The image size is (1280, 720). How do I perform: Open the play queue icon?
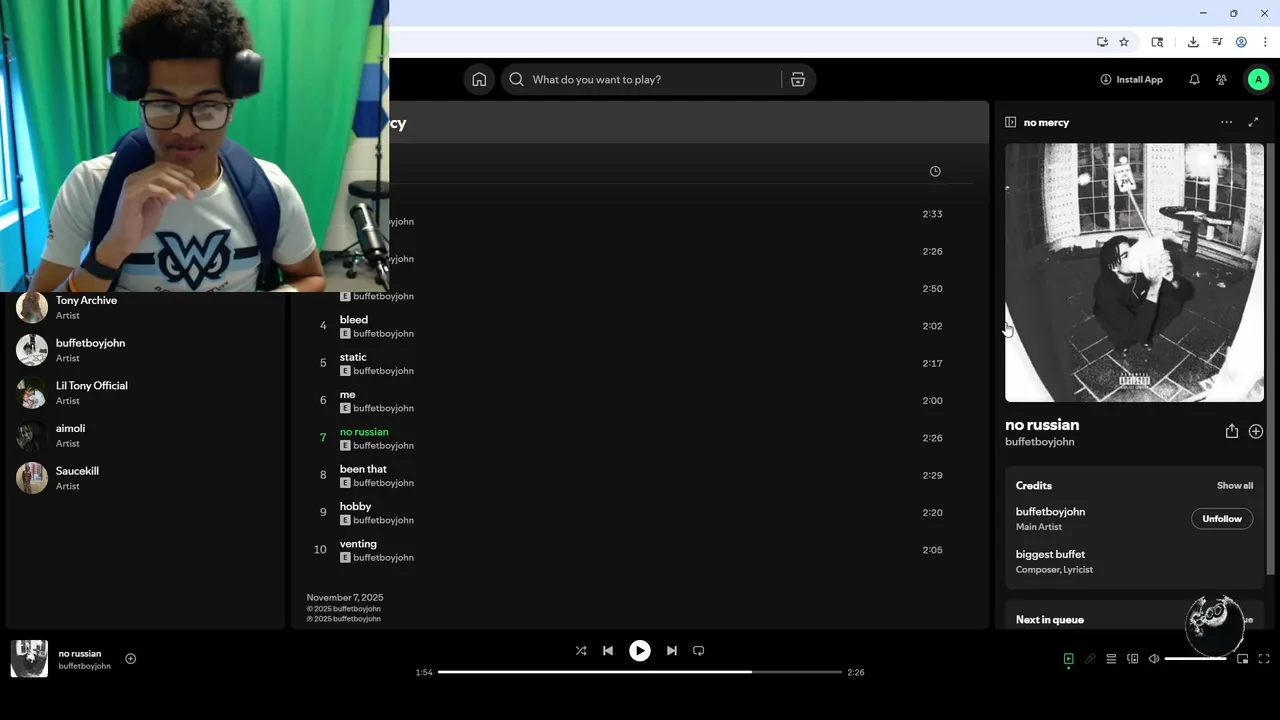point(1111,659)
